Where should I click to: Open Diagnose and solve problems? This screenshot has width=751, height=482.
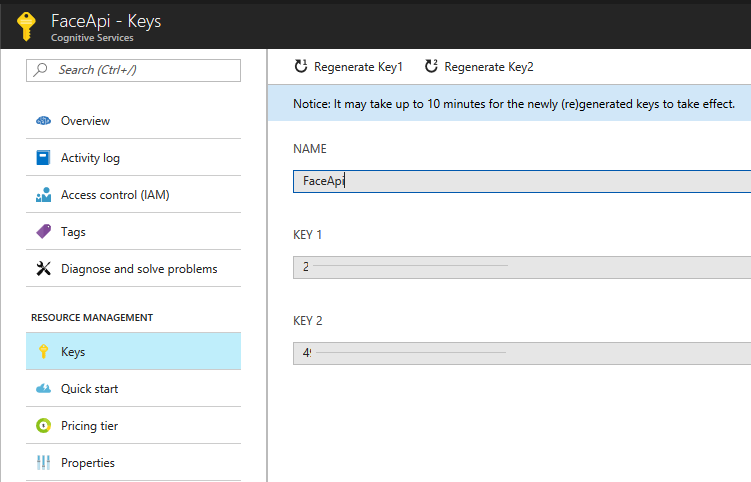(133, 268)
